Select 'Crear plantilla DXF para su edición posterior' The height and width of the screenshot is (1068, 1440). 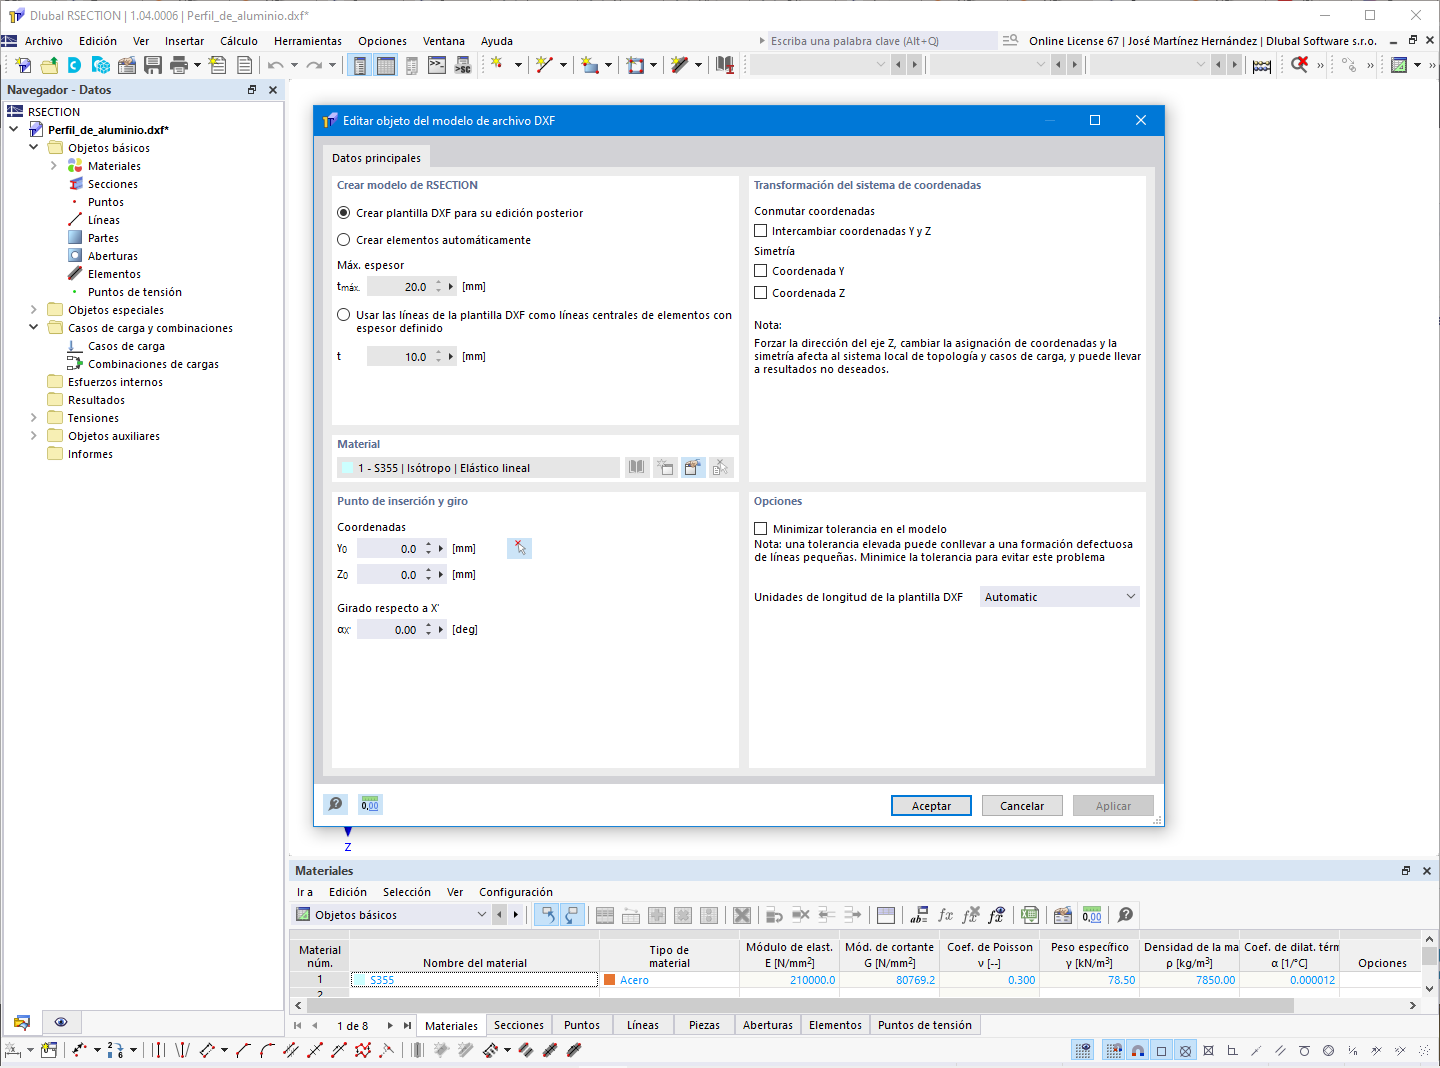(x=344, y=213)
